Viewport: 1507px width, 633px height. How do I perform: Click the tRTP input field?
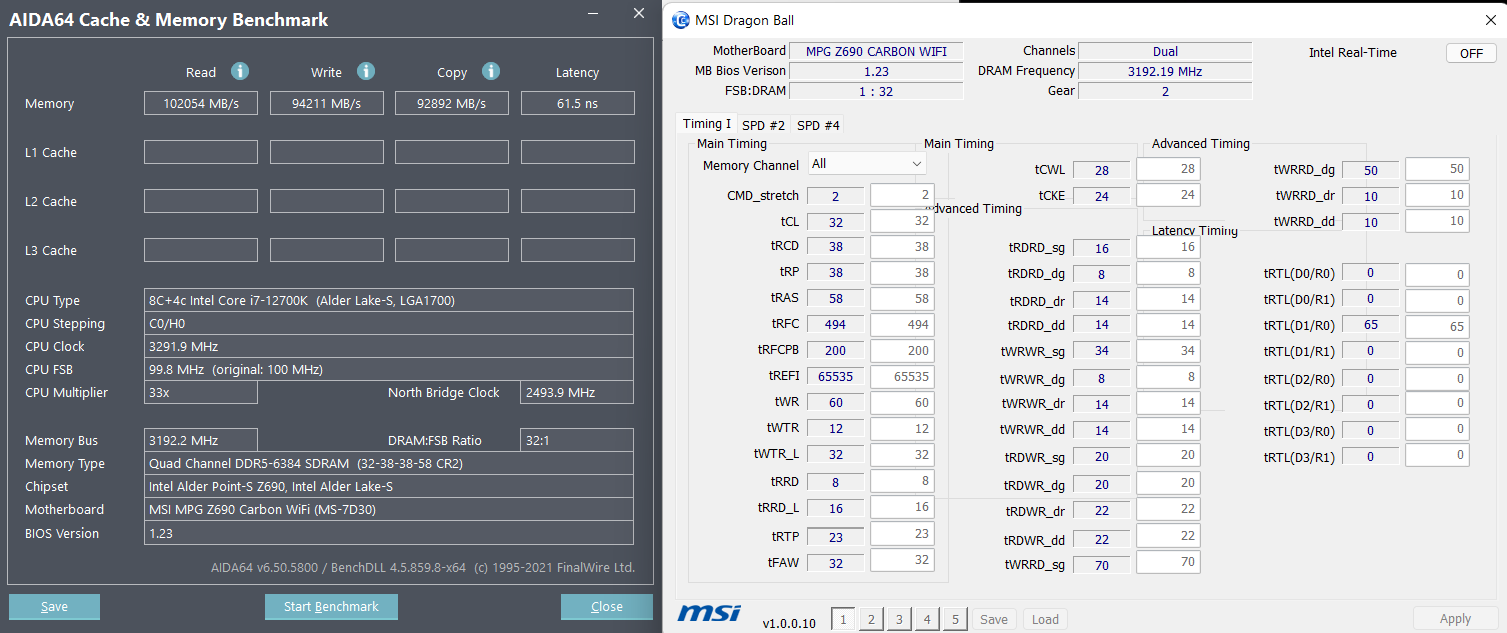(902, 534)
